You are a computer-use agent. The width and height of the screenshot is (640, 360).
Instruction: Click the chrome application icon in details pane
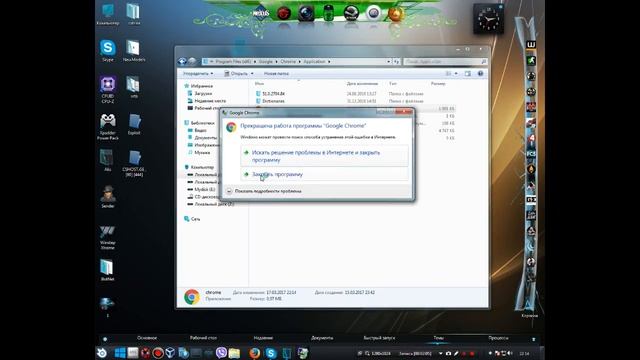tap(191, 297)
